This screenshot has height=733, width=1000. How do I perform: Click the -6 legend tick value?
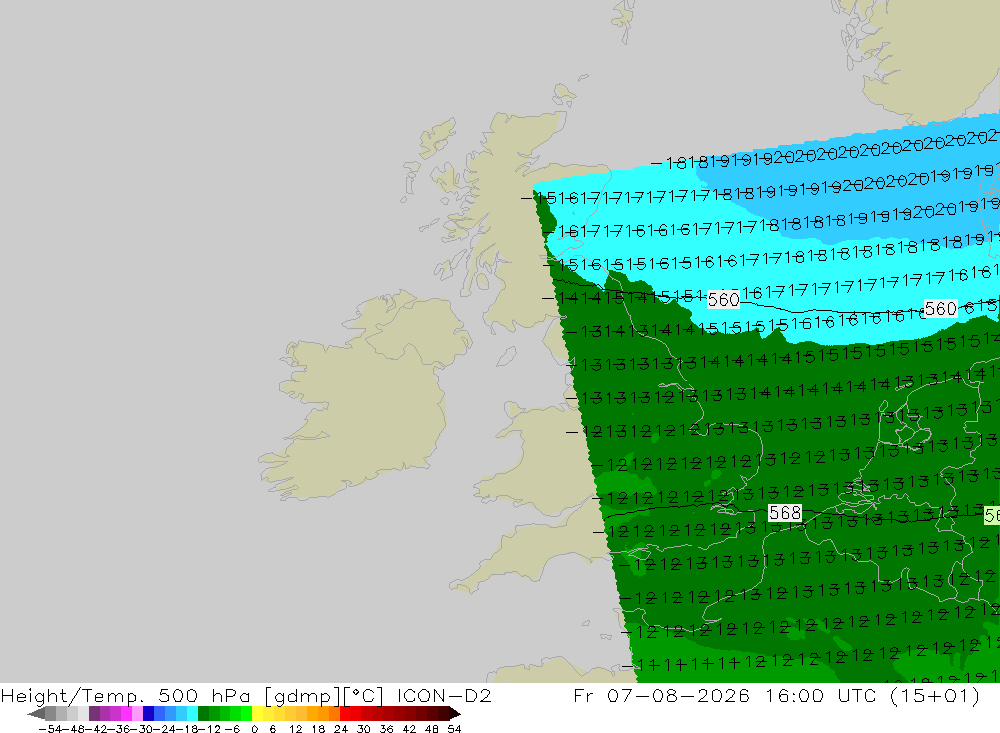[232, 729]
